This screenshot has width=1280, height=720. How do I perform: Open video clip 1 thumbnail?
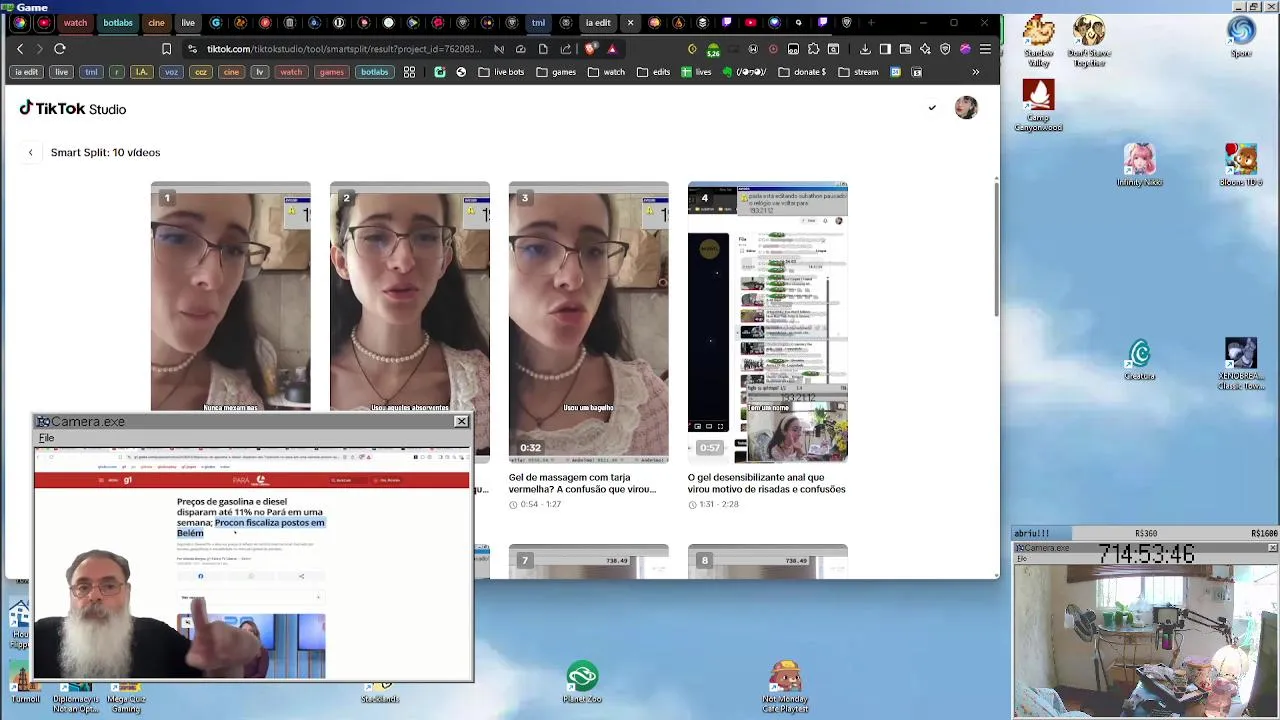click(231, 296)
